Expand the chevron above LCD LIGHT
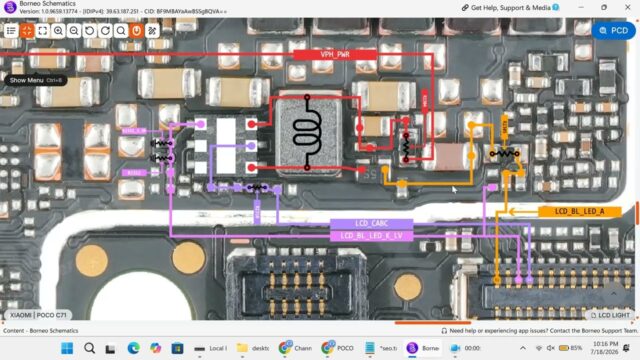 614,293
